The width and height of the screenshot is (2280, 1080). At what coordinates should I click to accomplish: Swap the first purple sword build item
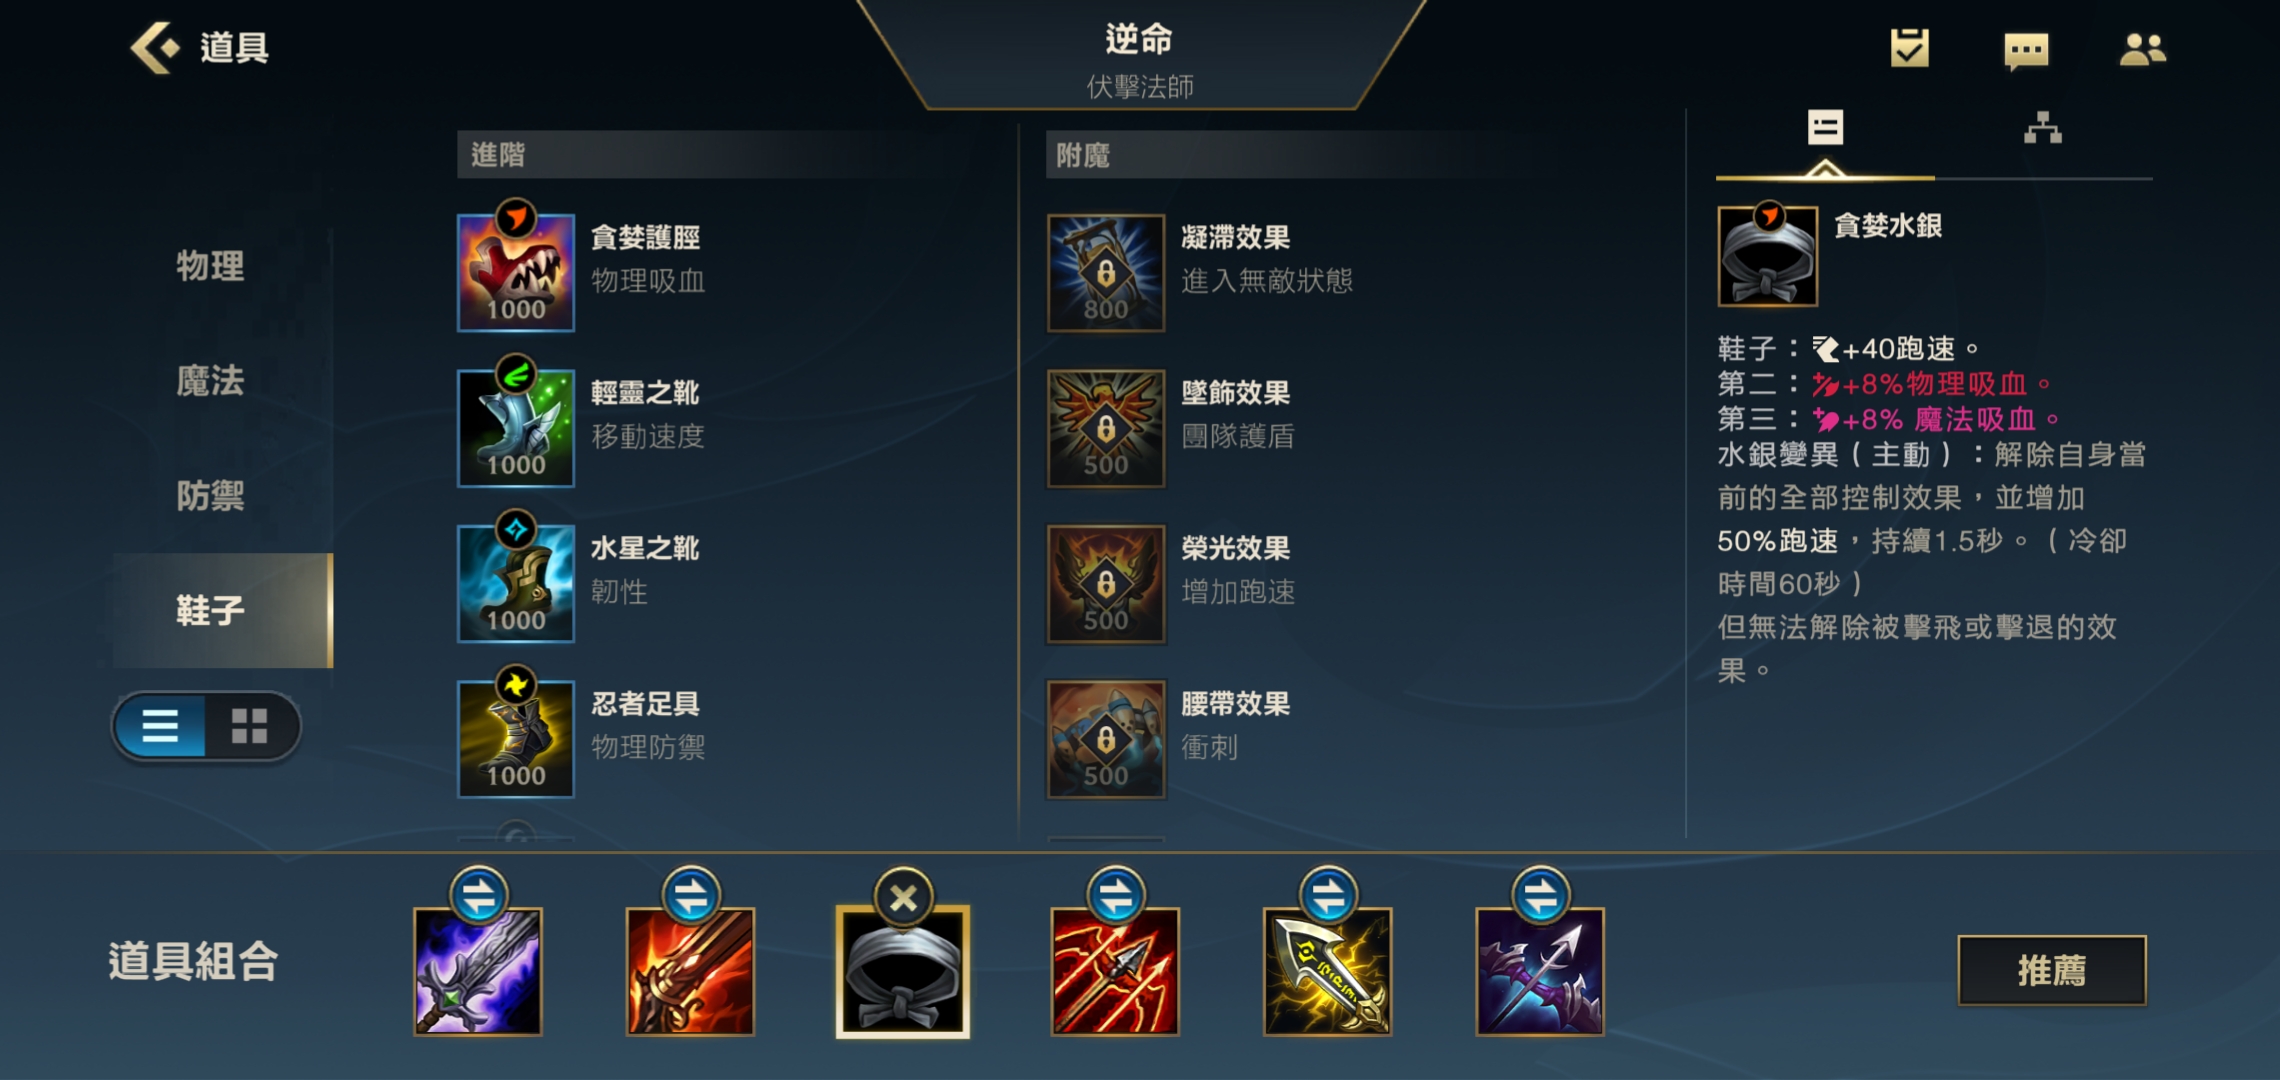click(479, 895)
